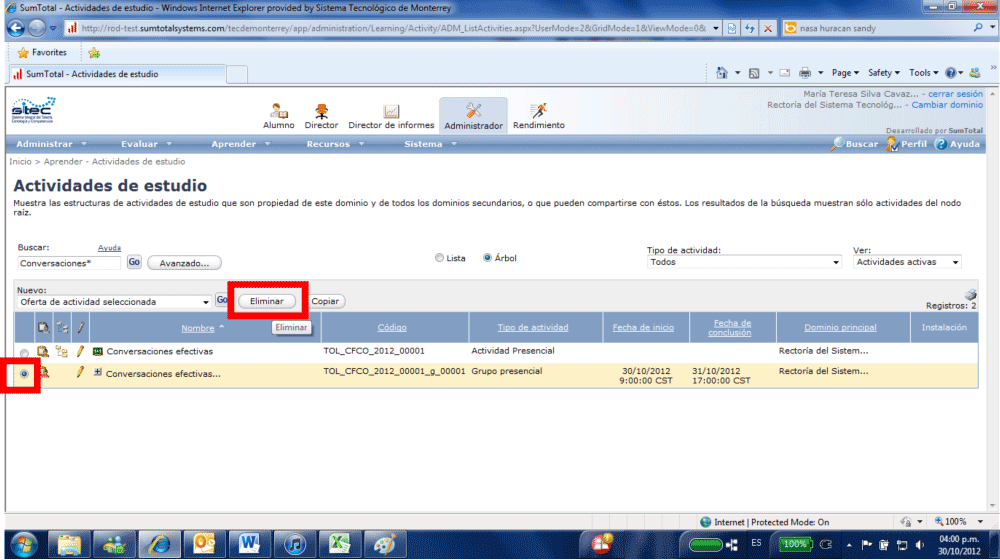View details icon for first Conversaciones efectivas row
This screenshot has height=560, width=1000.
click(x=43, y=351)
